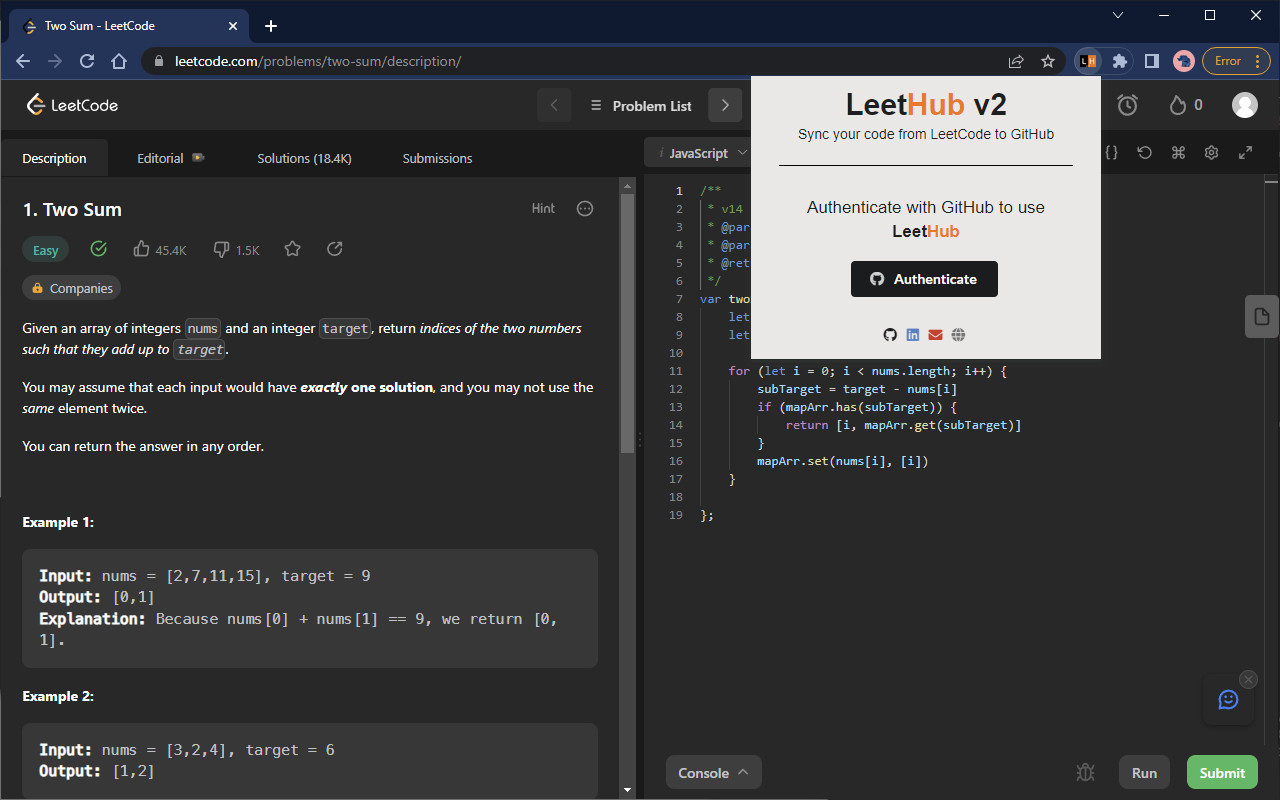Go to the next problem
Image resolution: width=1280 pixels, height=800 pixels.
[725, 105]
